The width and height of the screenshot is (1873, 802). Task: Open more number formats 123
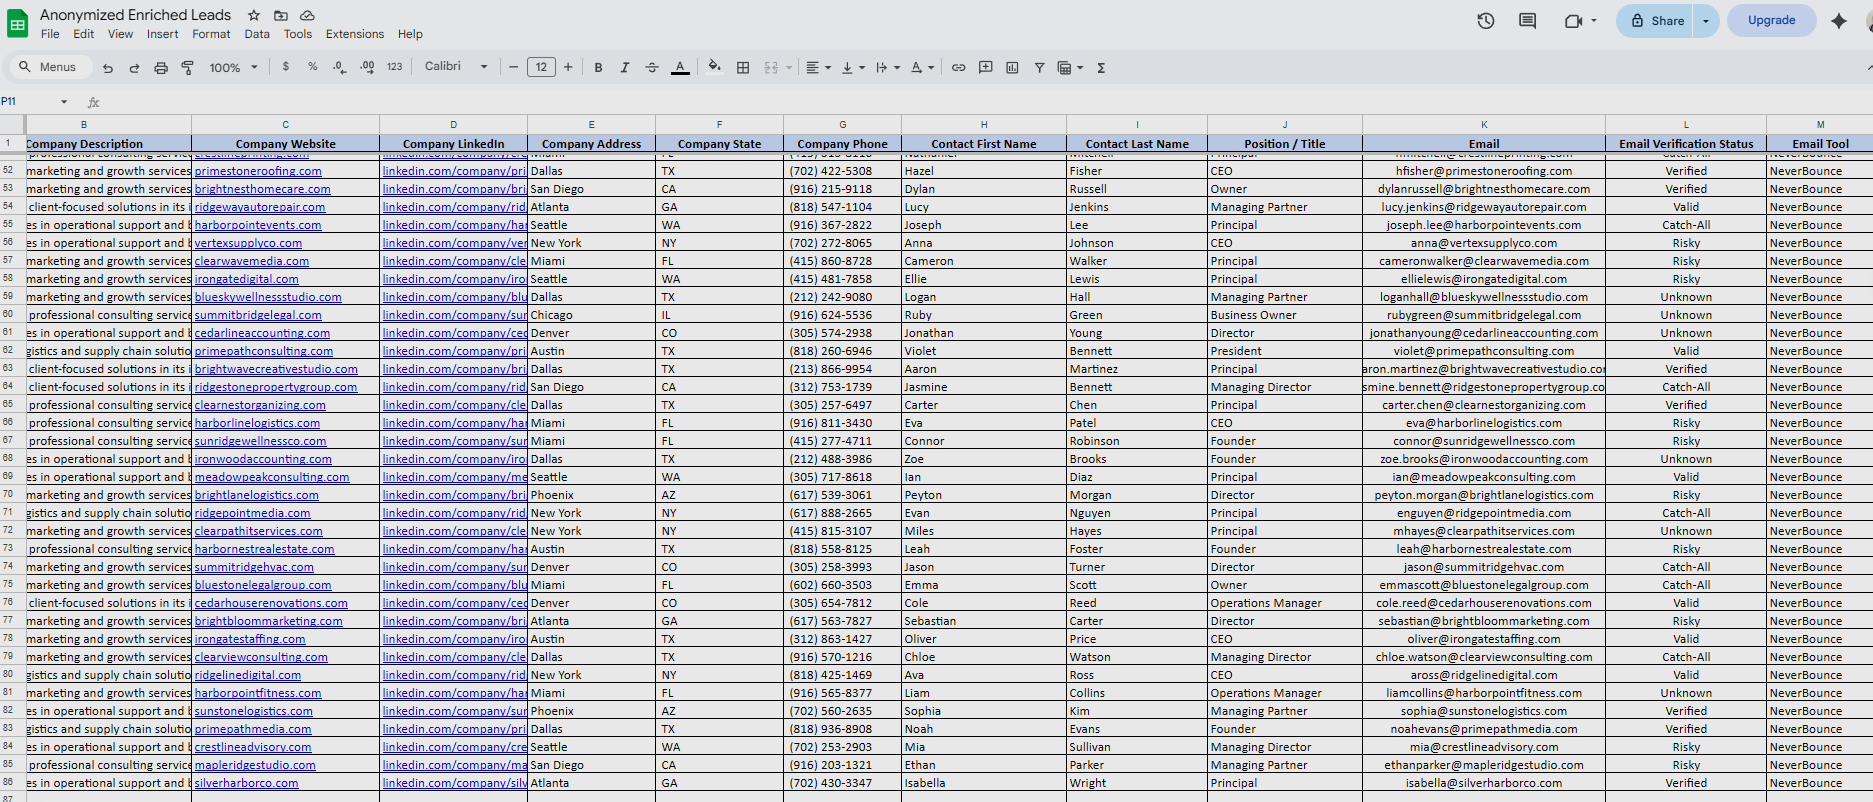point(394,67)
